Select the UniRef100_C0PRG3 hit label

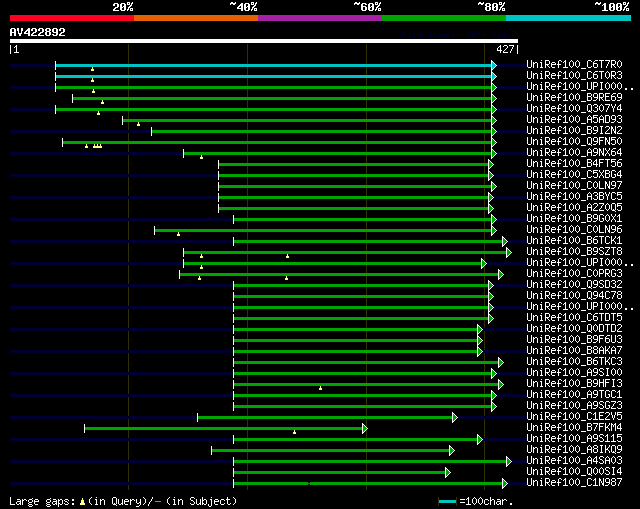pos(574,274)
